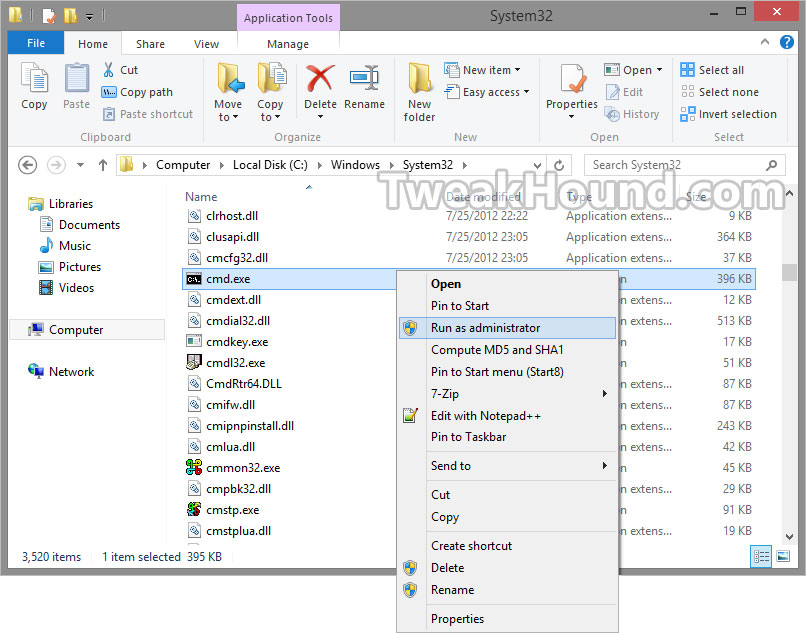
Task: Choose Open in the context menu
Action: coord(507,284)
